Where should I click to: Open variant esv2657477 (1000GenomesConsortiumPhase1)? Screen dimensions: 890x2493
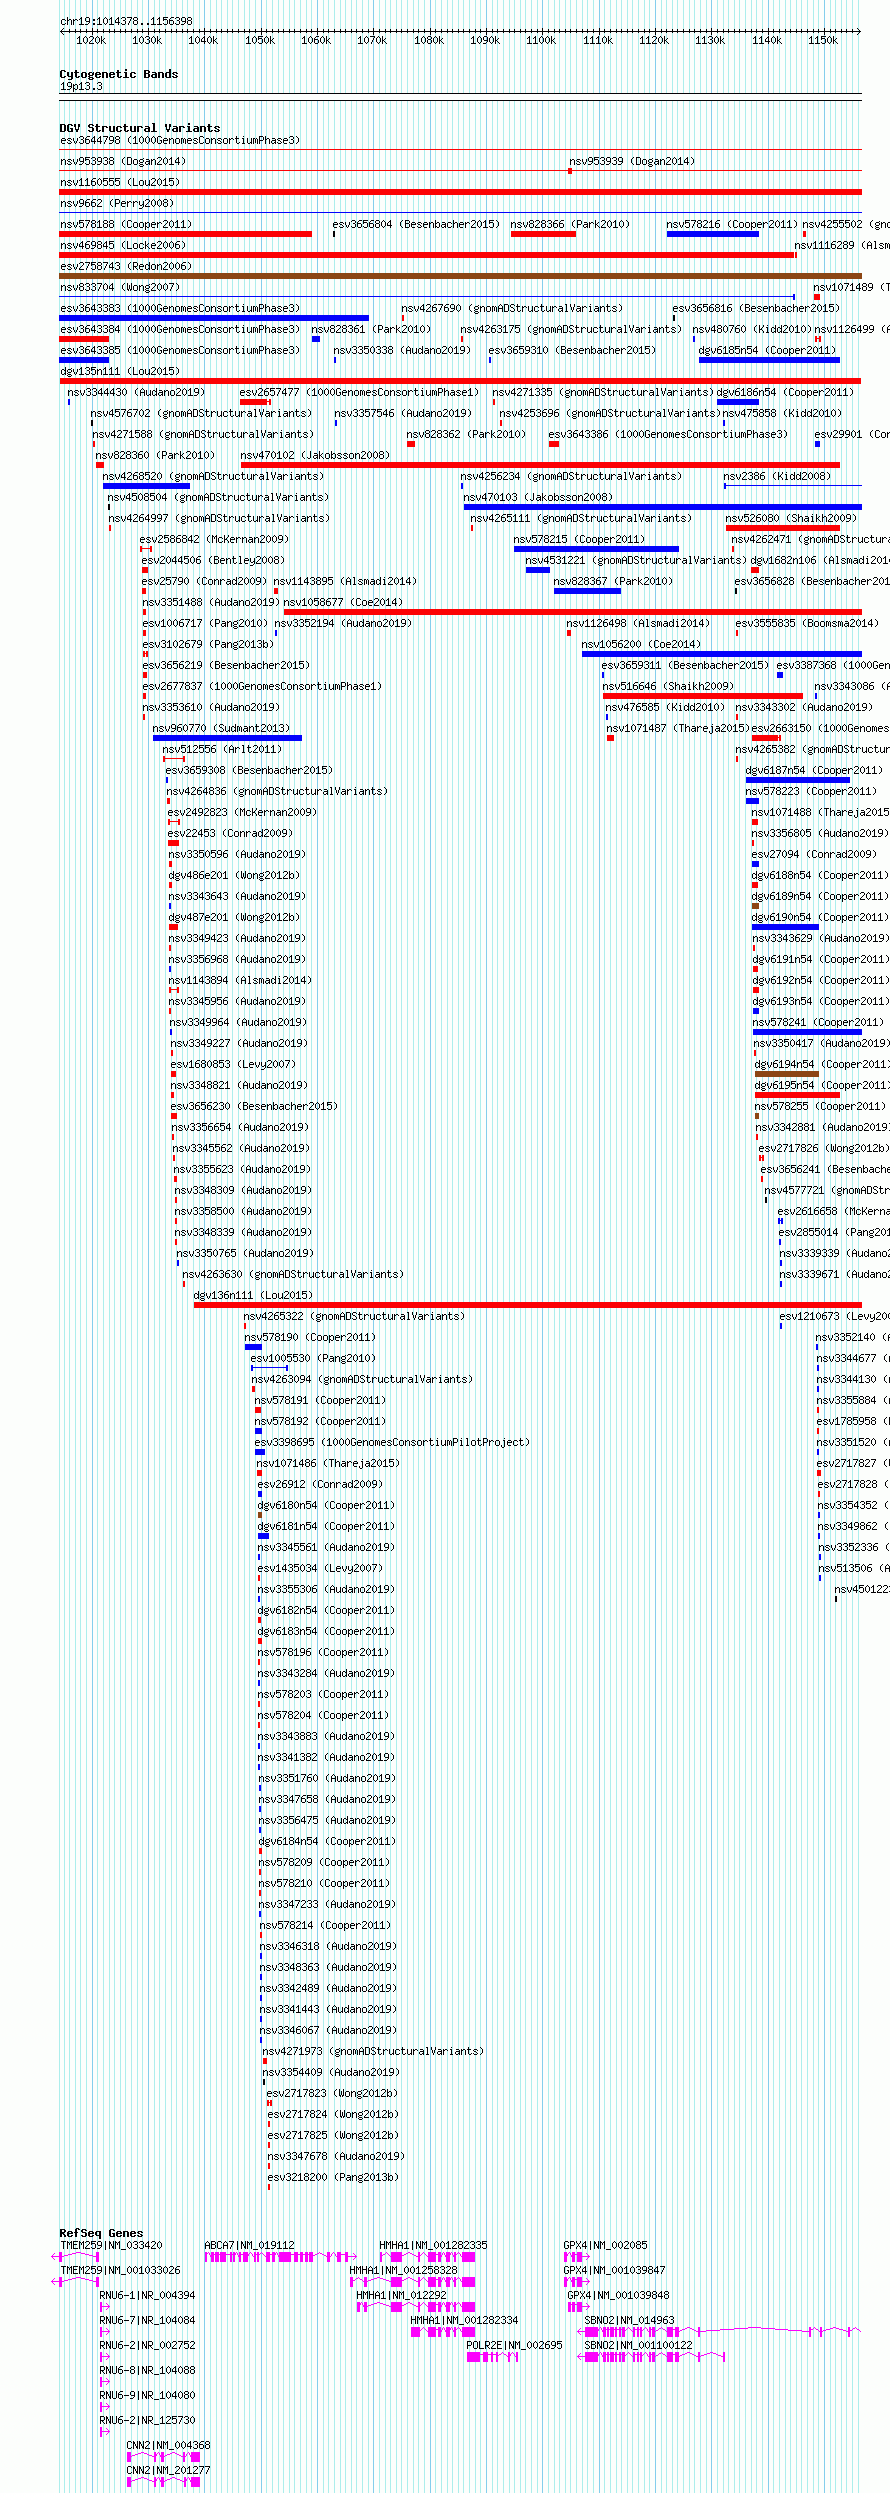click(x=360, y=392)
